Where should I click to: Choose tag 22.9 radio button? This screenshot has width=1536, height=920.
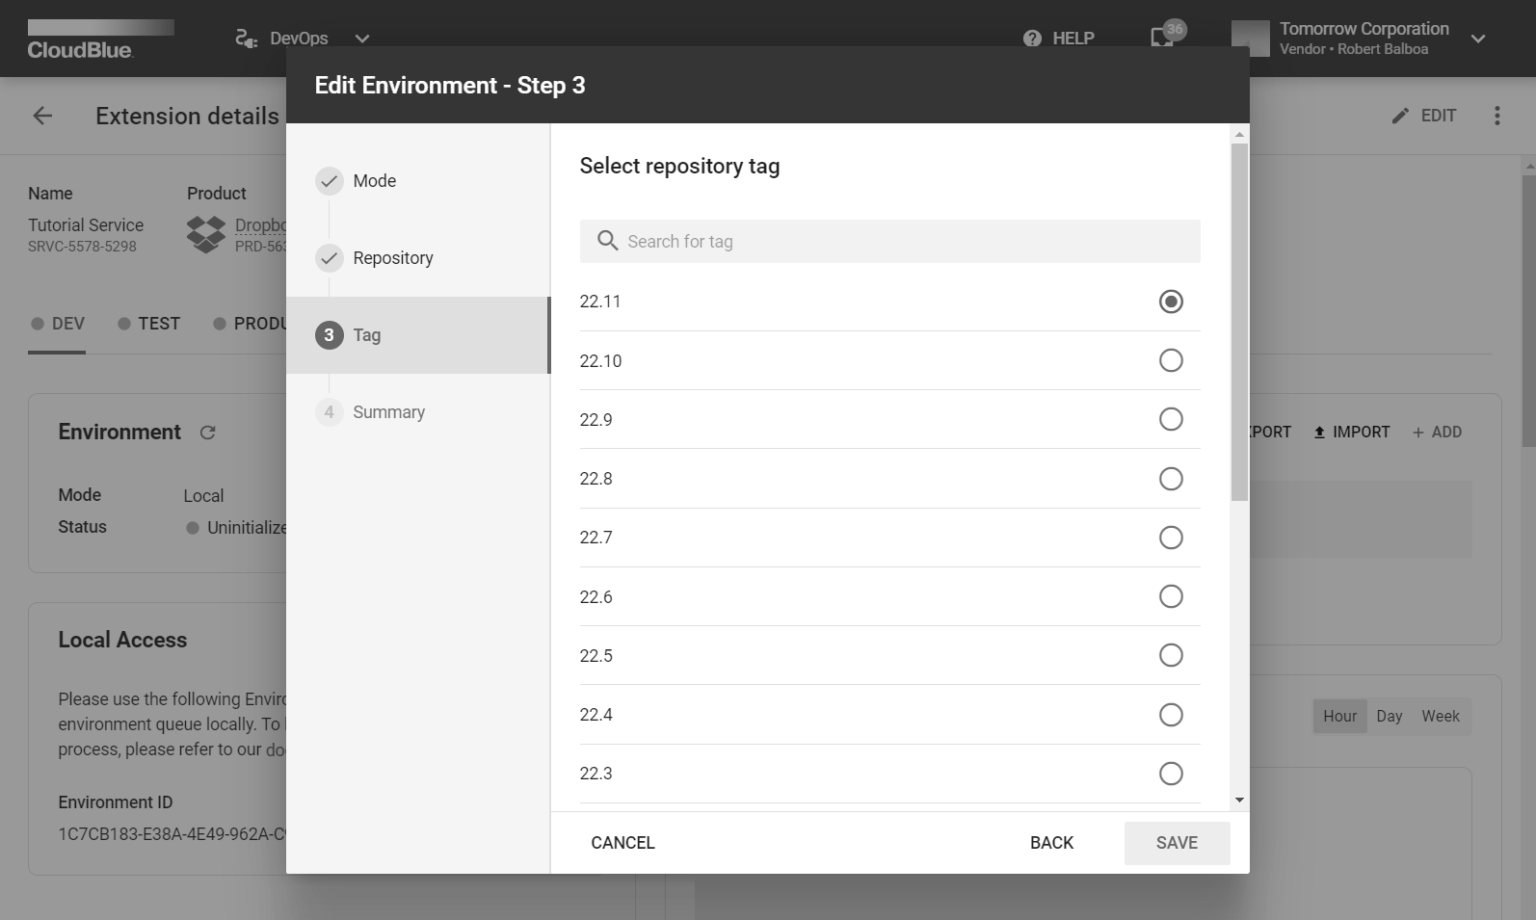[x=1170, y=419]
